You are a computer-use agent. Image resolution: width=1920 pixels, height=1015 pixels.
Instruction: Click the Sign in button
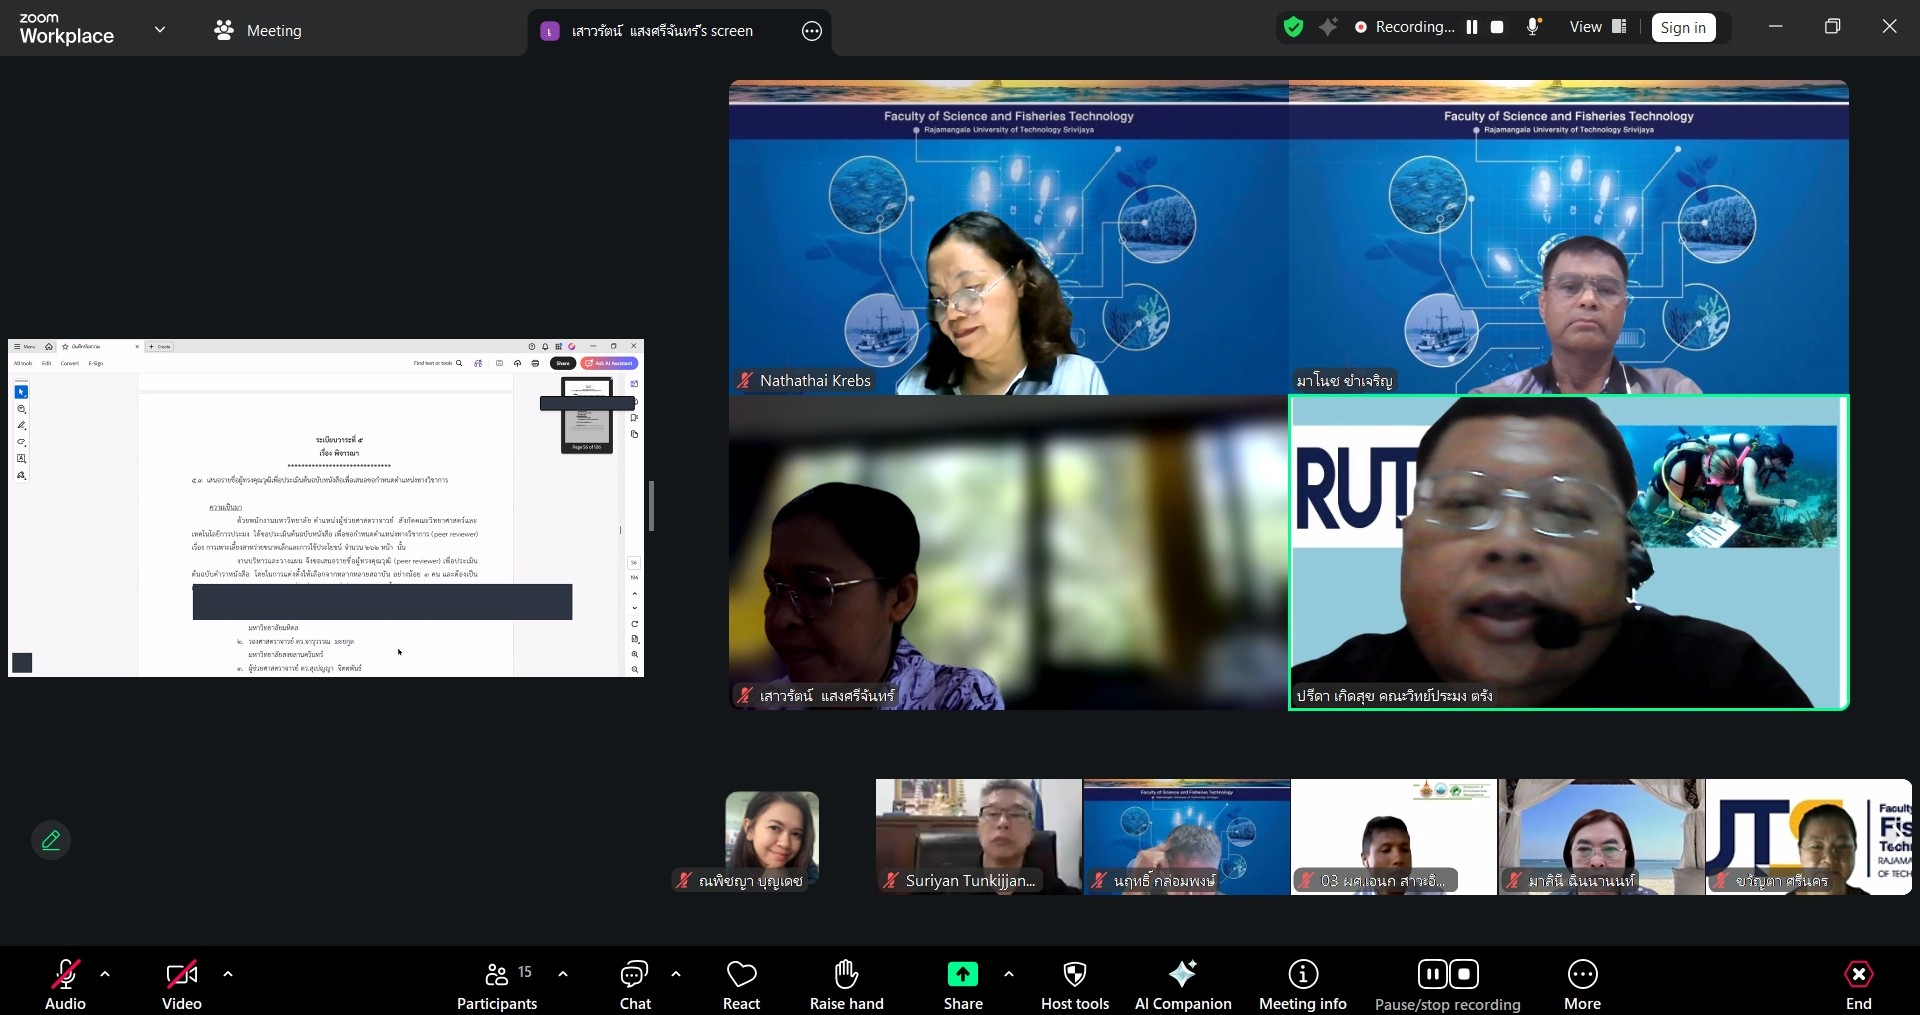click(x=1683, y=28)
